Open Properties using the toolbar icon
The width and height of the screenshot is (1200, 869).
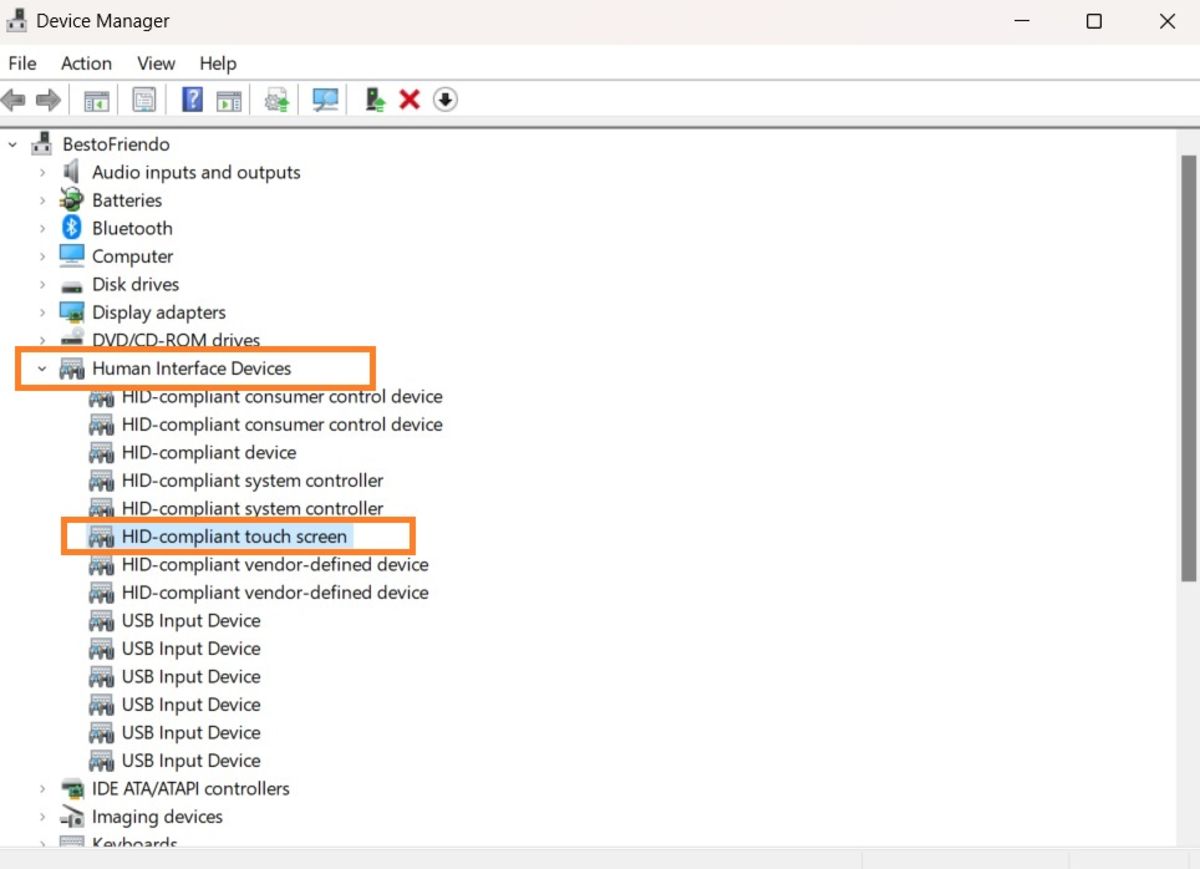coord(143,99)
